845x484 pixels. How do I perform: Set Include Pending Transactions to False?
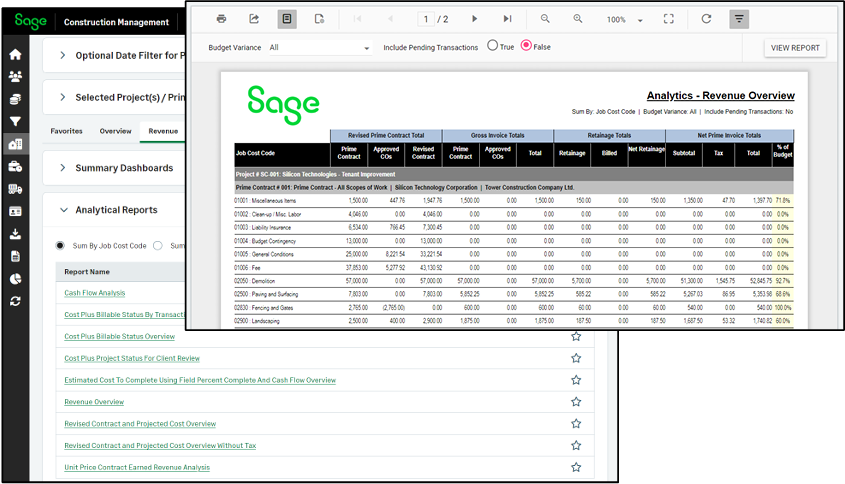point(526,46)
